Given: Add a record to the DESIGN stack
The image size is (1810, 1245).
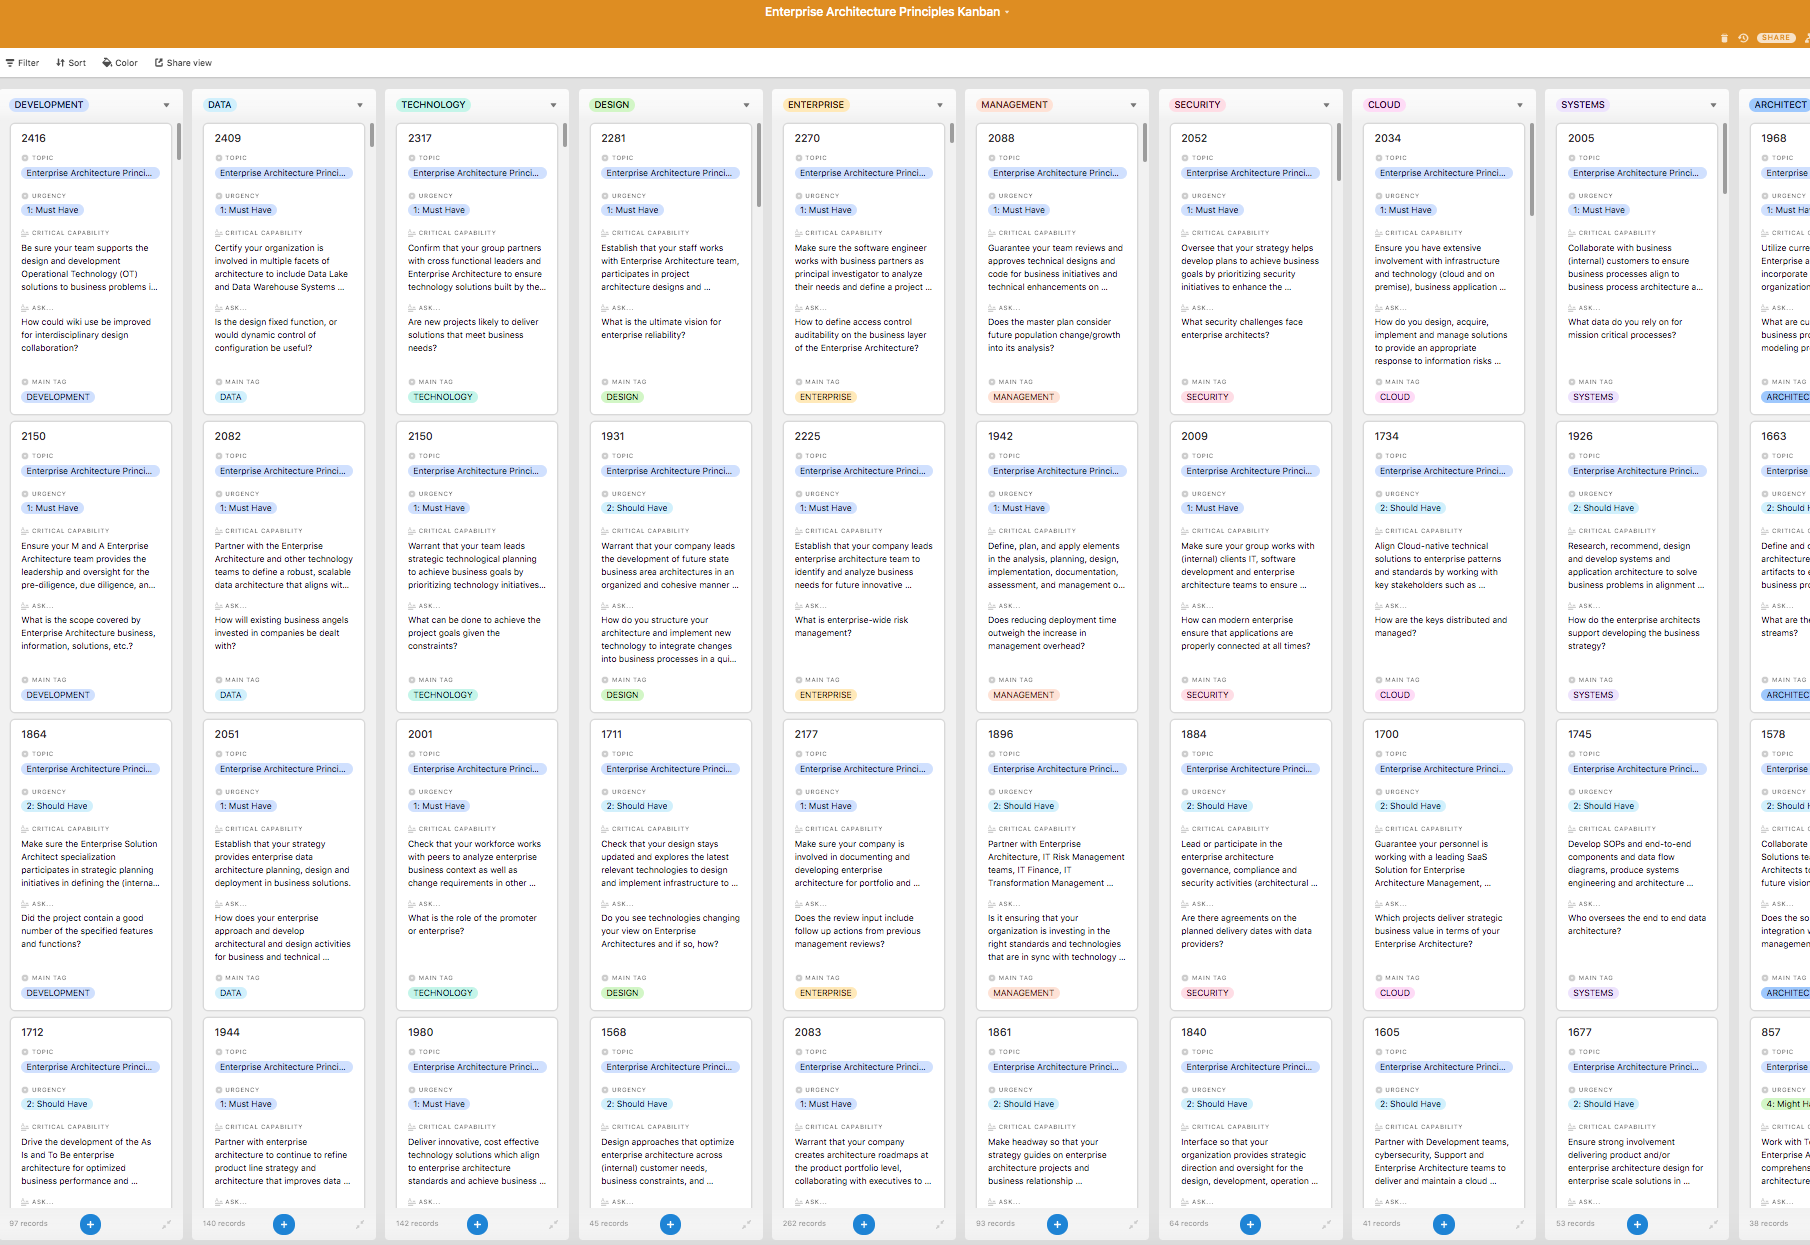Looking at the screenshot, I should (670, 1224).
